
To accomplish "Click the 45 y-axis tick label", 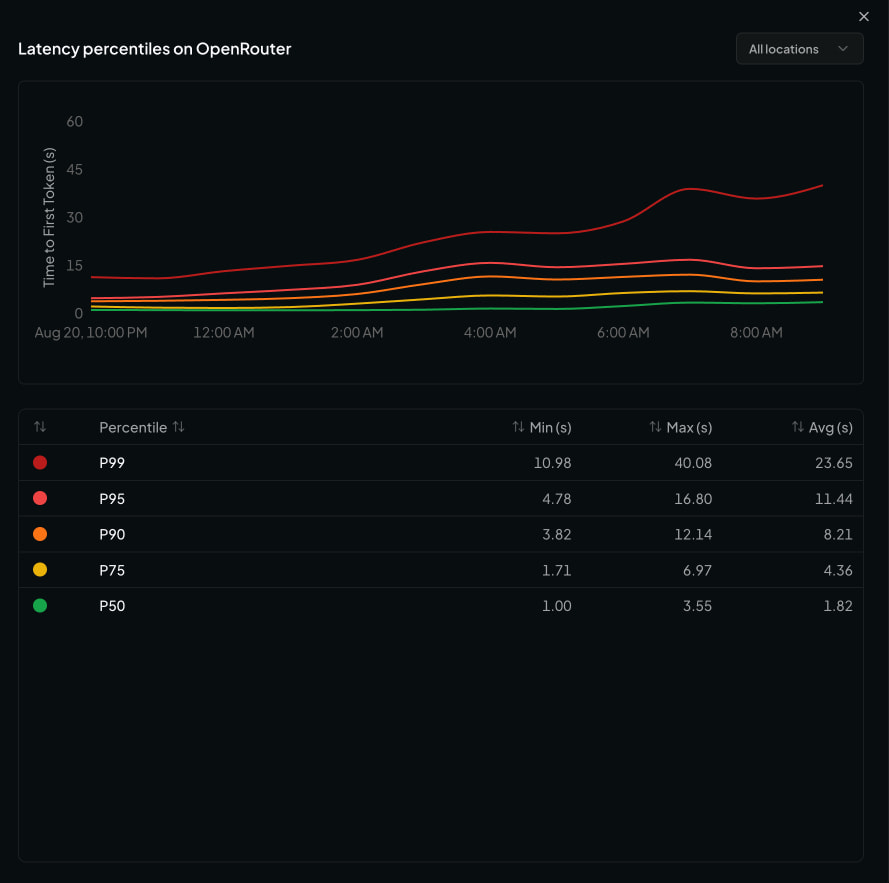I will tap(74, 170).
